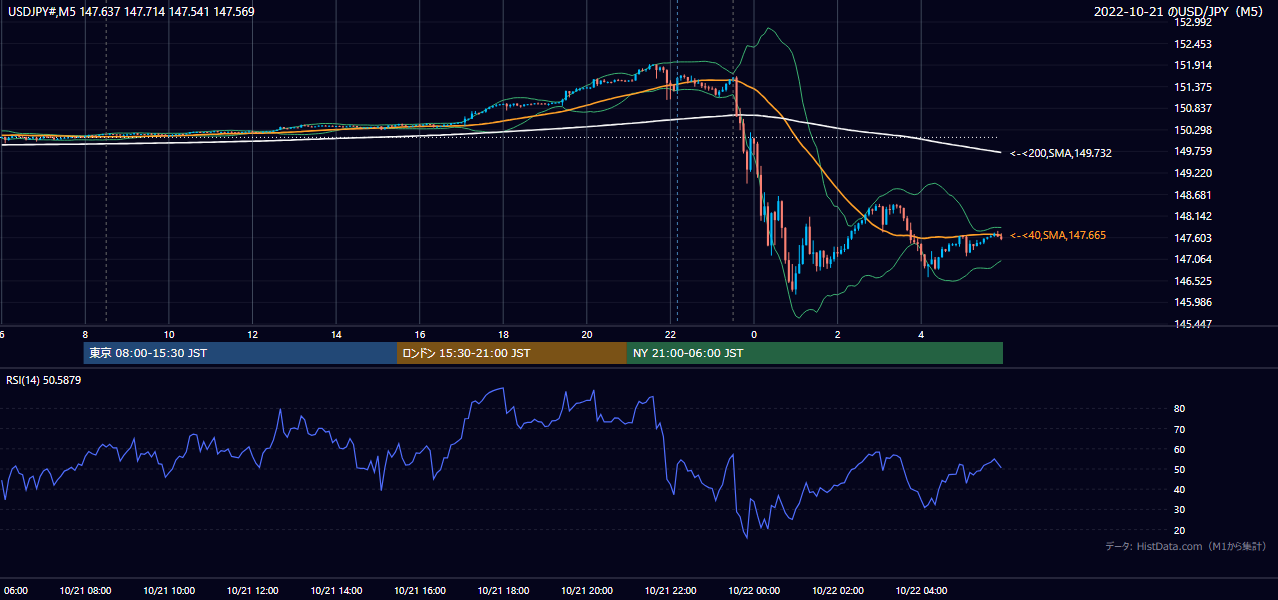The width and height of the screenshot is (1278, 600).
Task: Click the HistData.com data source credit
Action: tap(1186, 546)
